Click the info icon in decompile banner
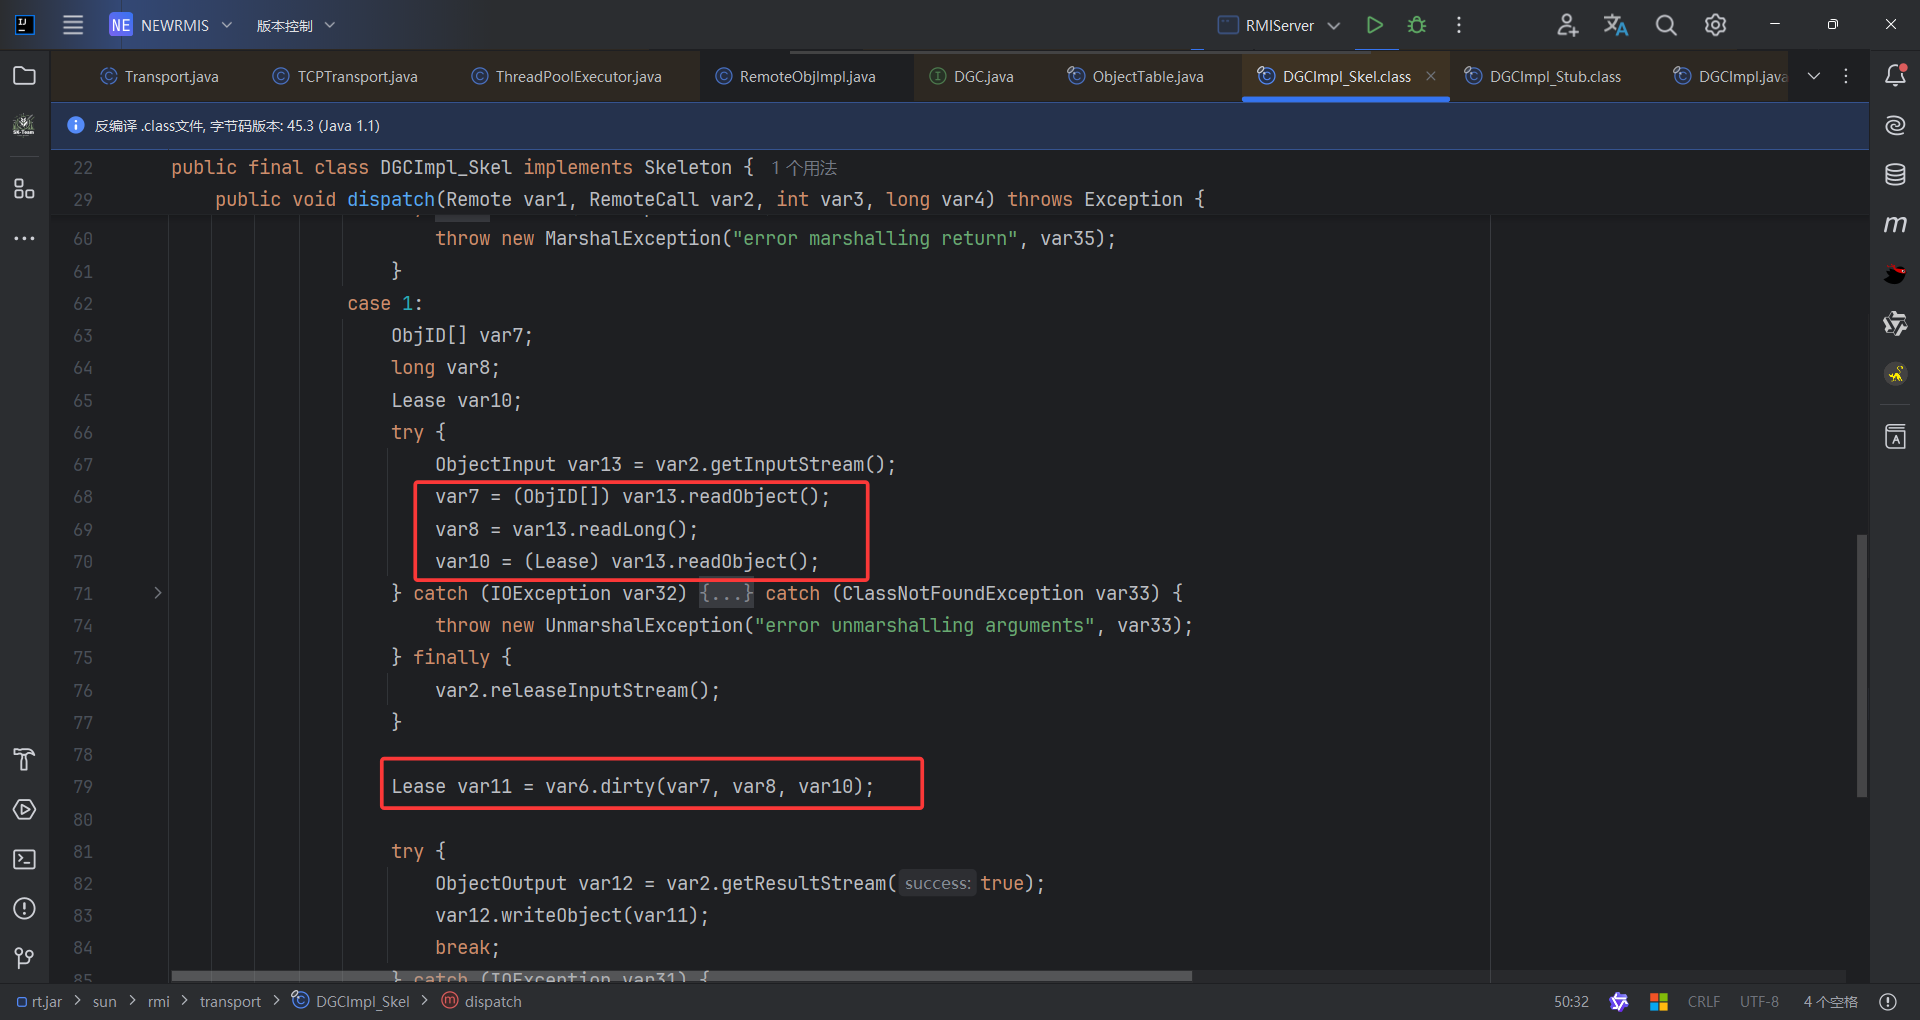1920x1020 pixels. pos(75,125)
